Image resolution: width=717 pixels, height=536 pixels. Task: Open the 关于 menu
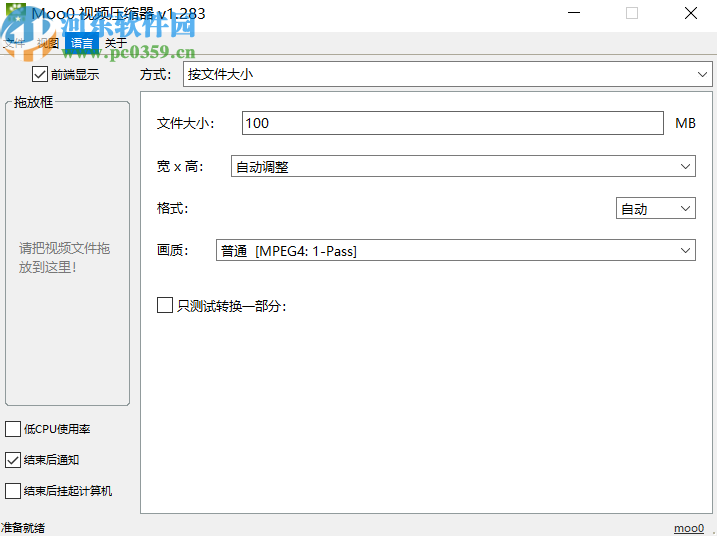click(x=116, y=43)
